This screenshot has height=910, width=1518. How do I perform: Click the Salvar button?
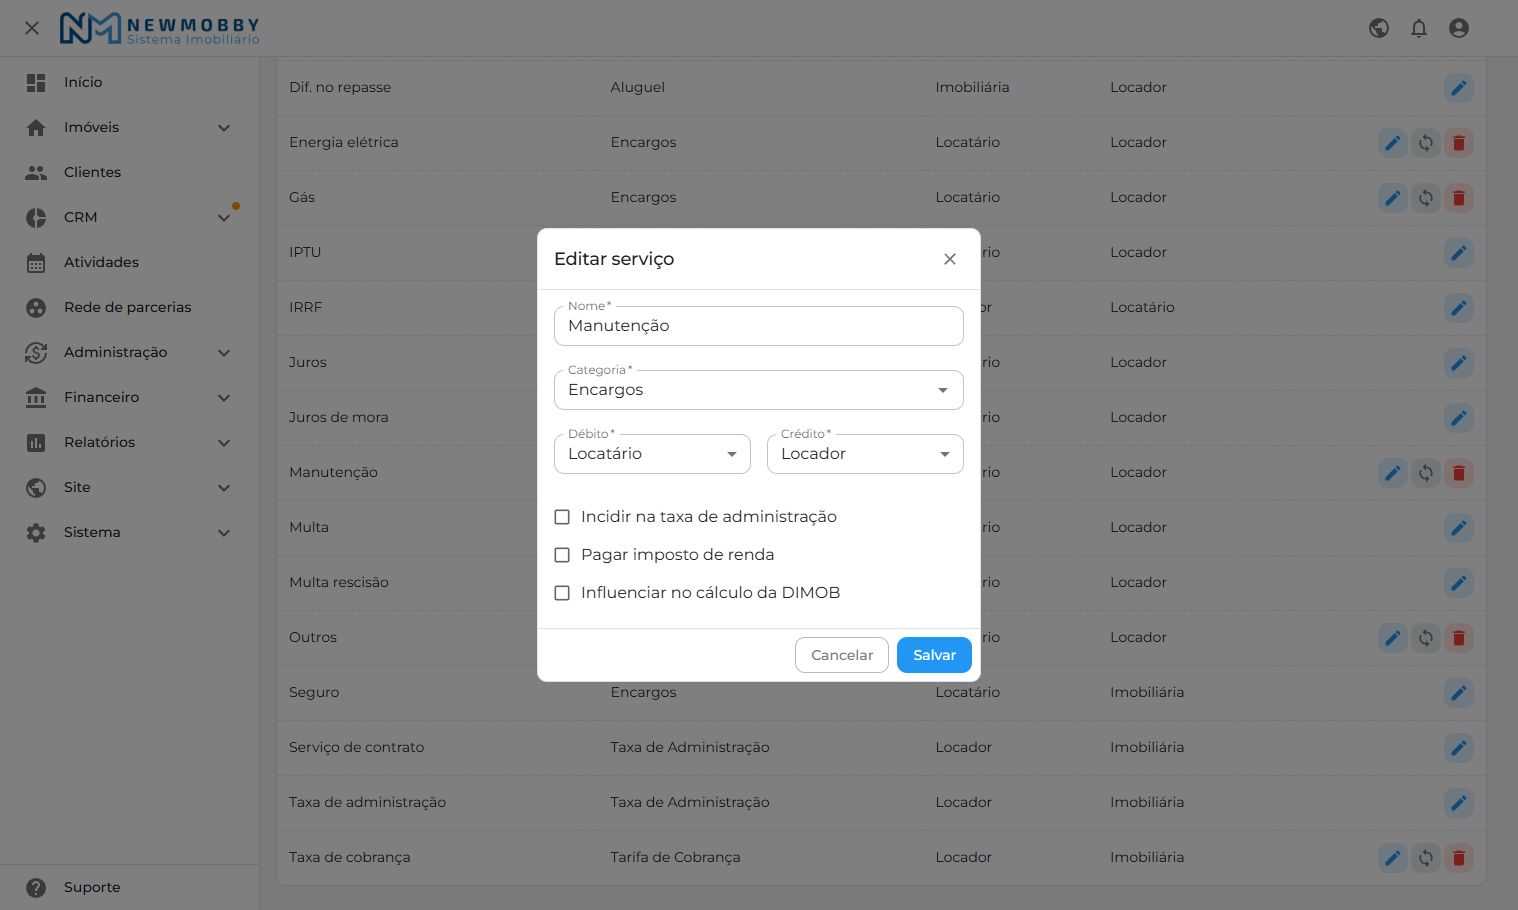(934, 655)
